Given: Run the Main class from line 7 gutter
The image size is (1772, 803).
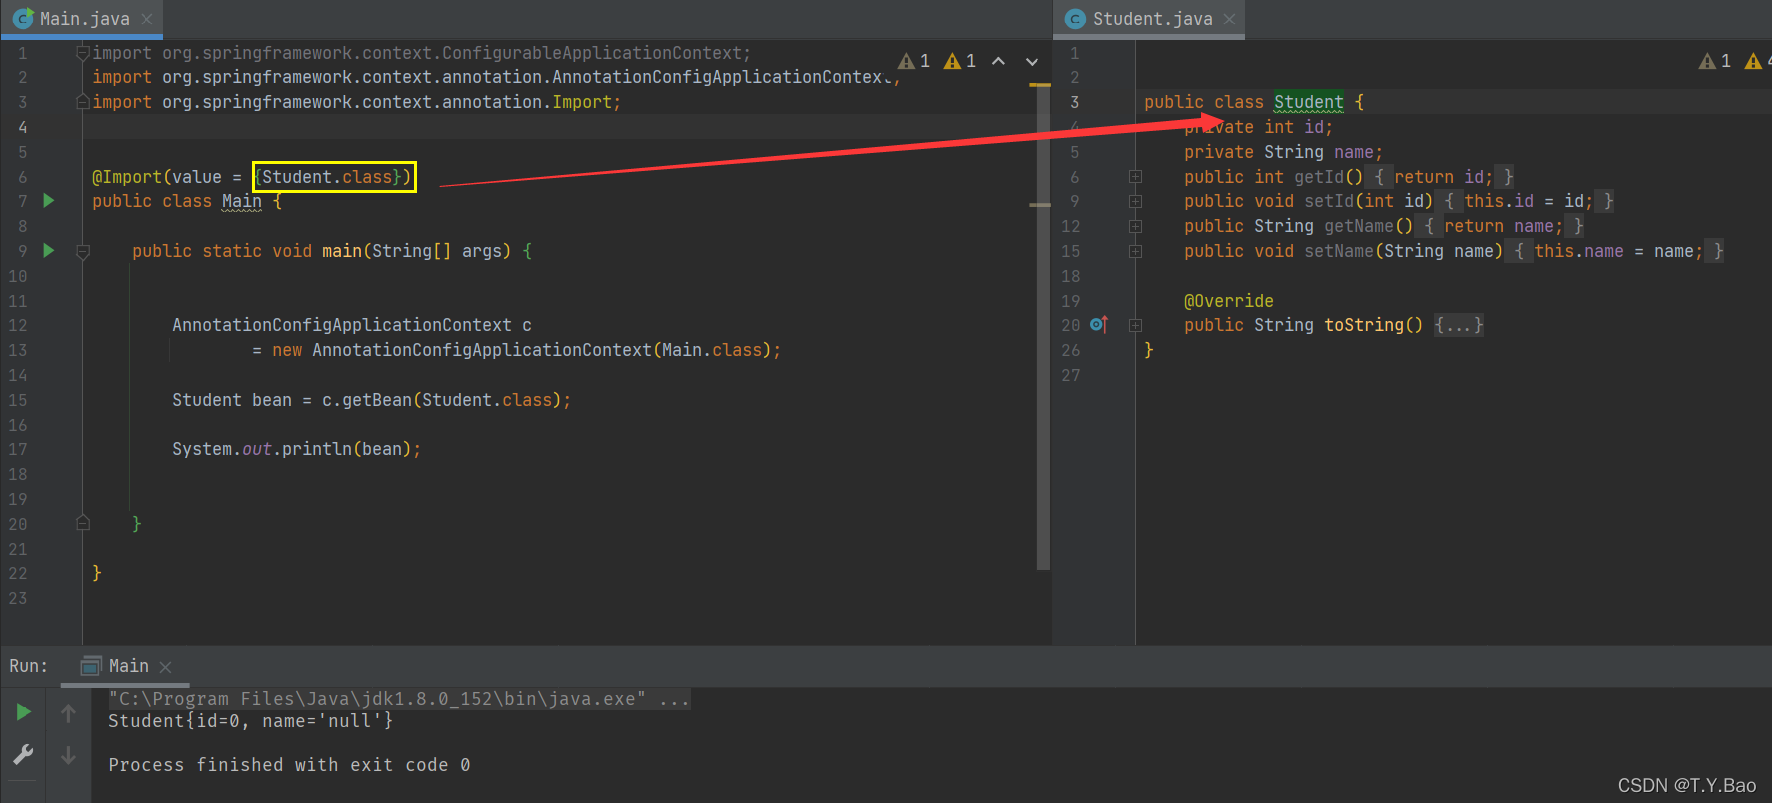Looking at the screenshot, I should 48,201.
